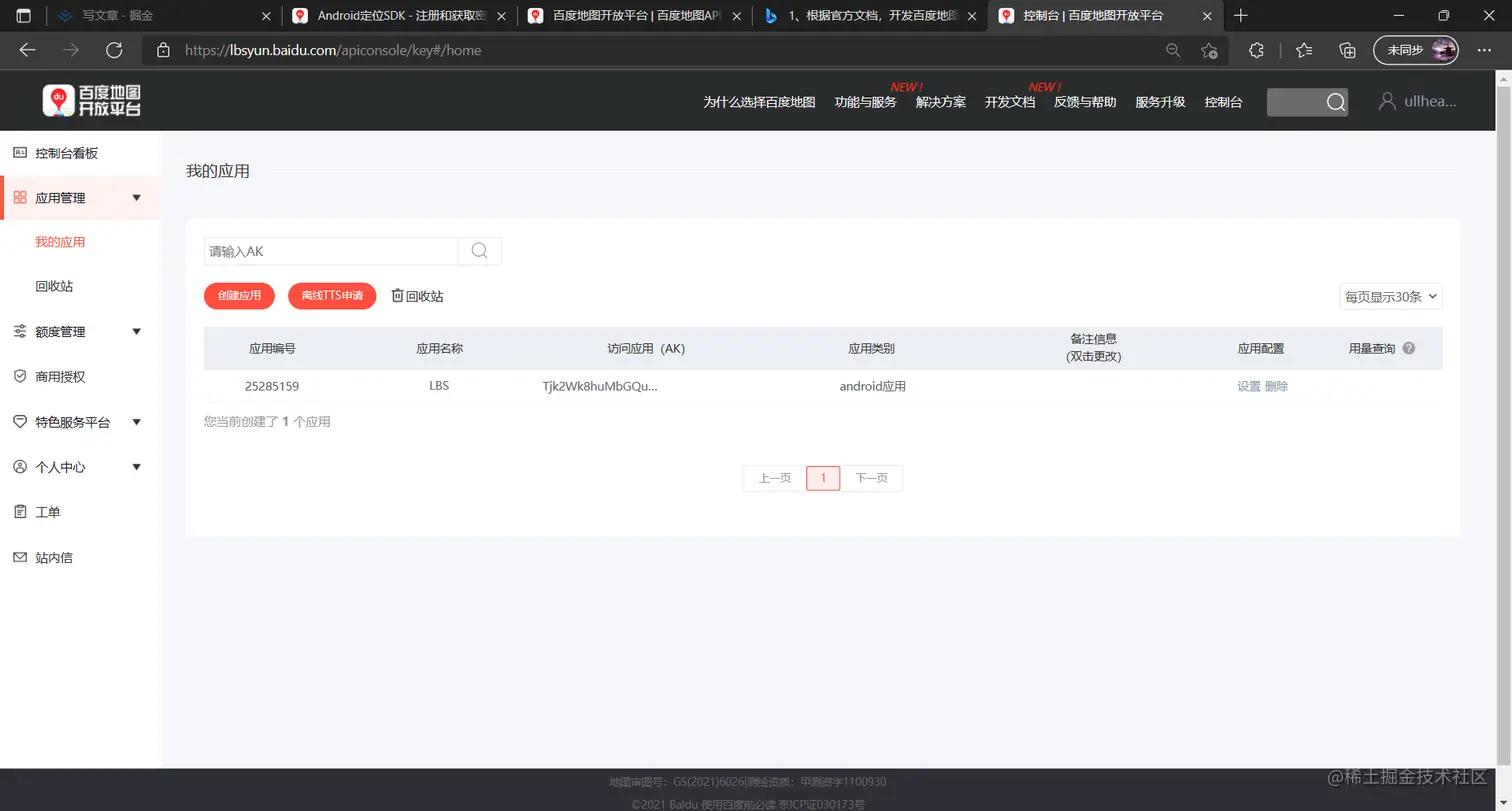Image resolution: width=1512 pixels, height=811 pixels.
Task: Switch to the 根据官方文档 Bing search tab
Action: click(870, 16)
